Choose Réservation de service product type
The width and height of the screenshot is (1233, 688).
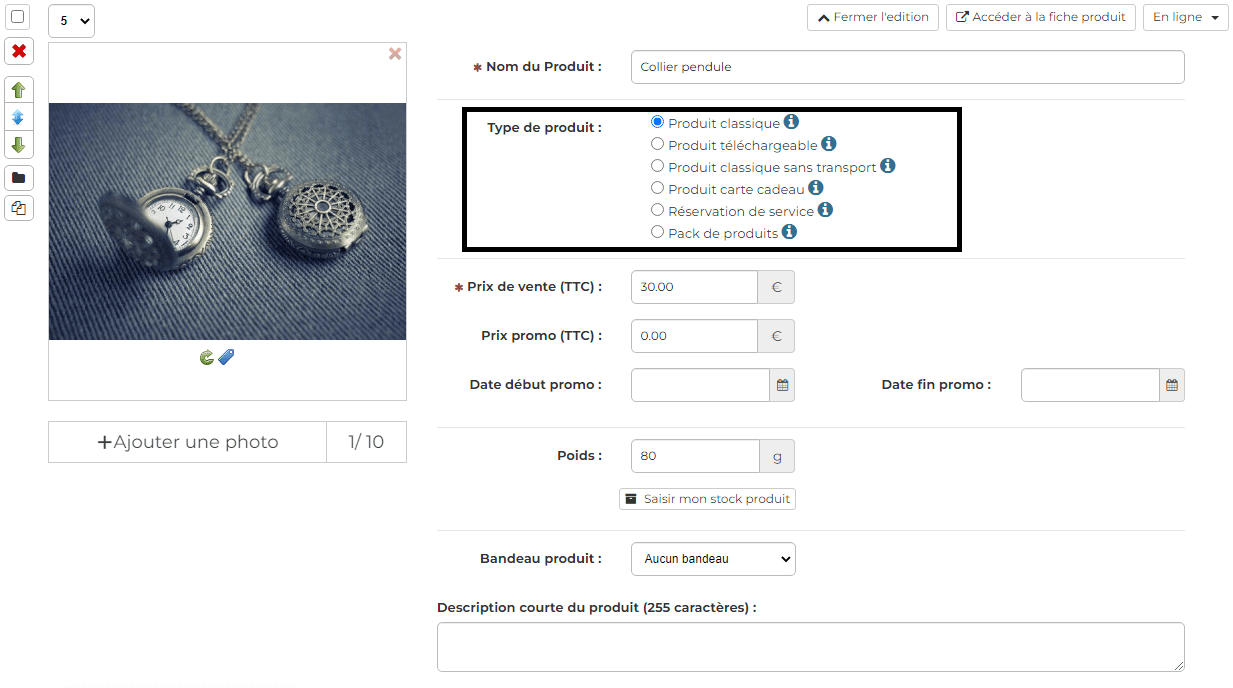click(x=658, y=210)
